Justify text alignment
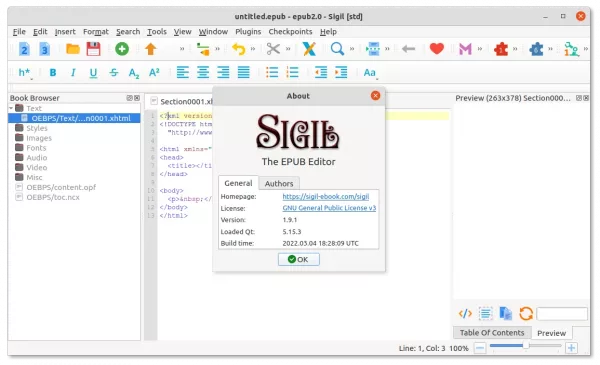The height and width of the screenshot is (365, 600). coord(243,72)
